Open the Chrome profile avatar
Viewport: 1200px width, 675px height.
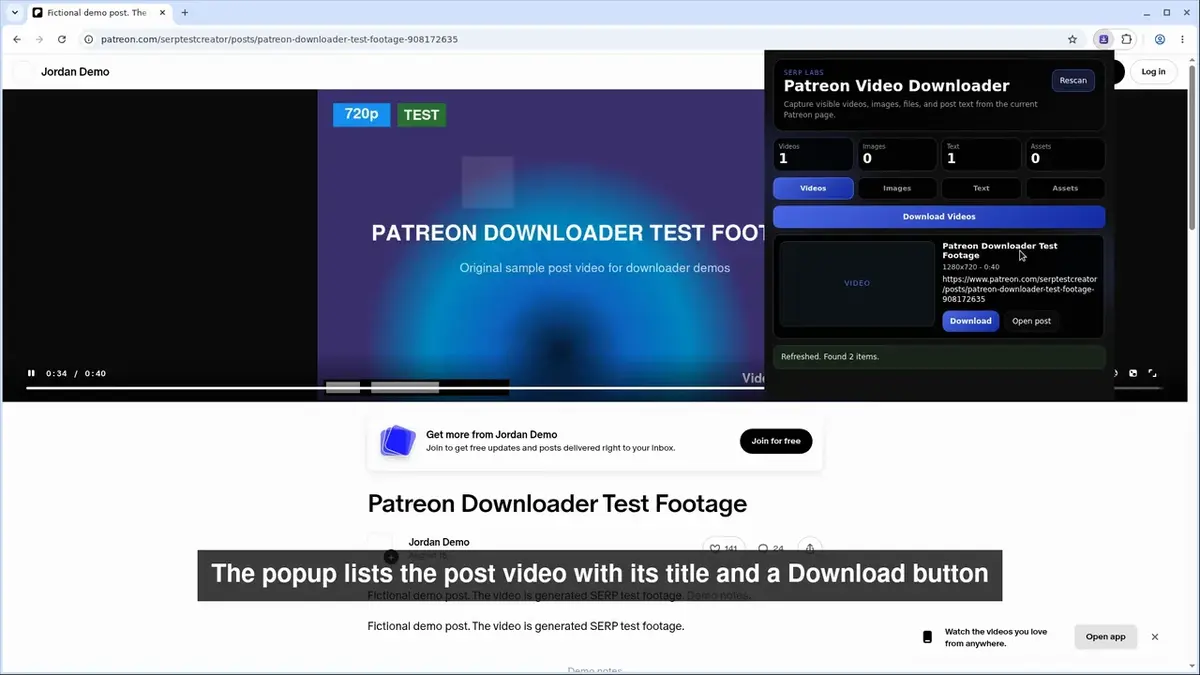point(1159,39)
